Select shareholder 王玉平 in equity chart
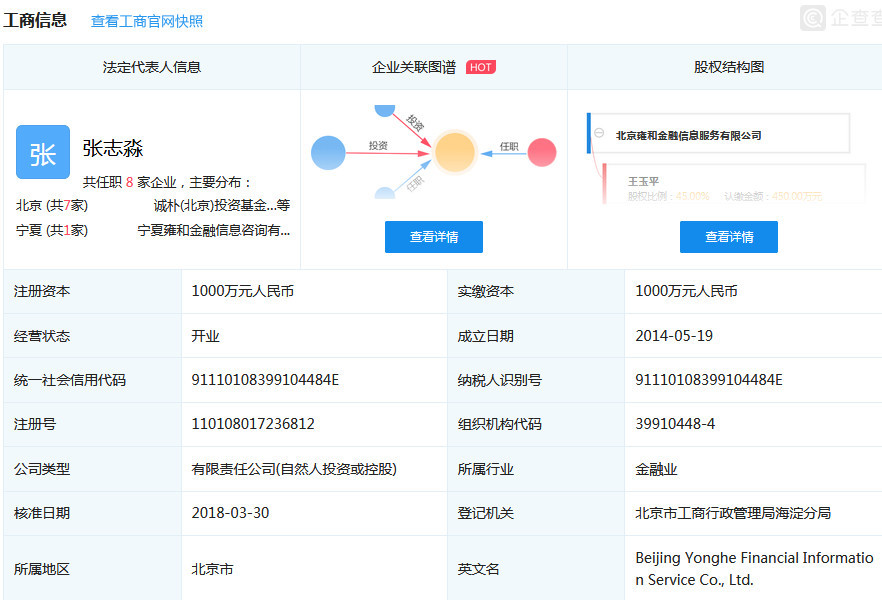This screenshot has width=882, height=600. [643, 182]
